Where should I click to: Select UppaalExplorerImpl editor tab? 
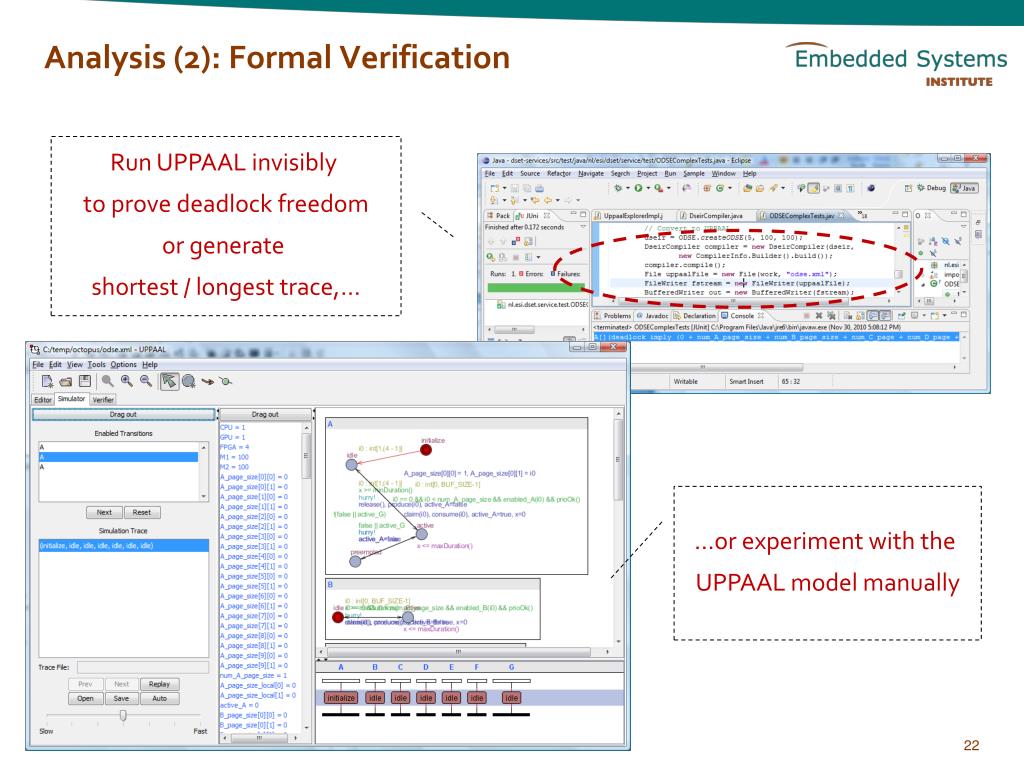click(x=628, y=216)
